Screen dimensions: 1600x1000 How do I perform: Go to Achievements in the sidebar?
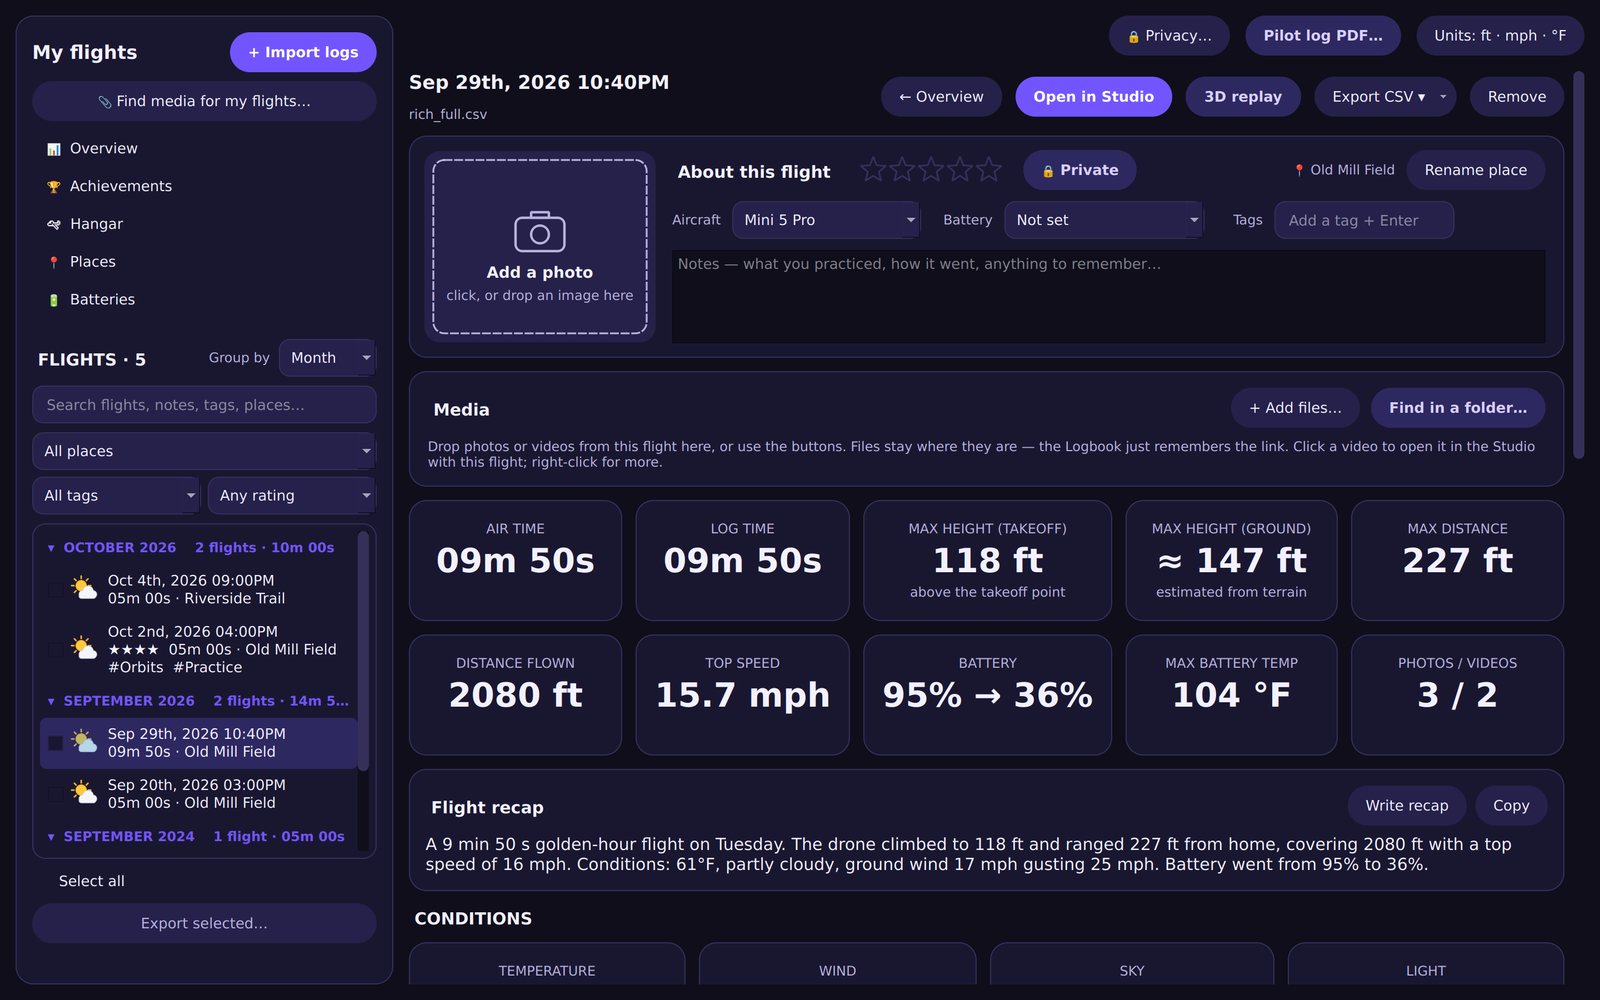[120, 186]
